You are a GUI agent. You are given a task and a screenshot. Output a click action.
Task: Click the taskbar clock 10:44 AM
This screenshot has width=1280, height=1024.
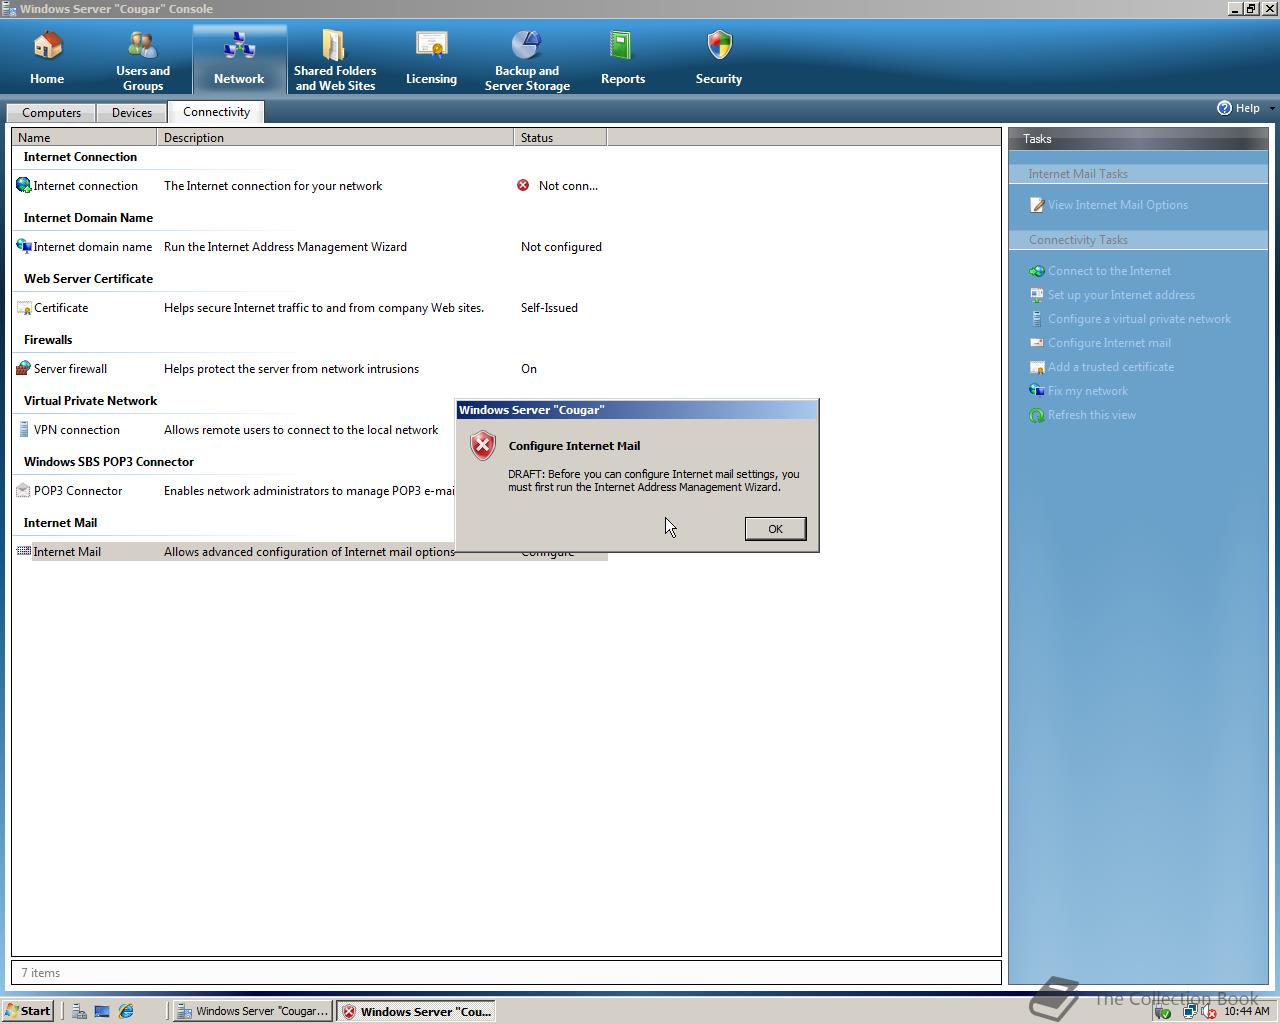(1246, 1011)
